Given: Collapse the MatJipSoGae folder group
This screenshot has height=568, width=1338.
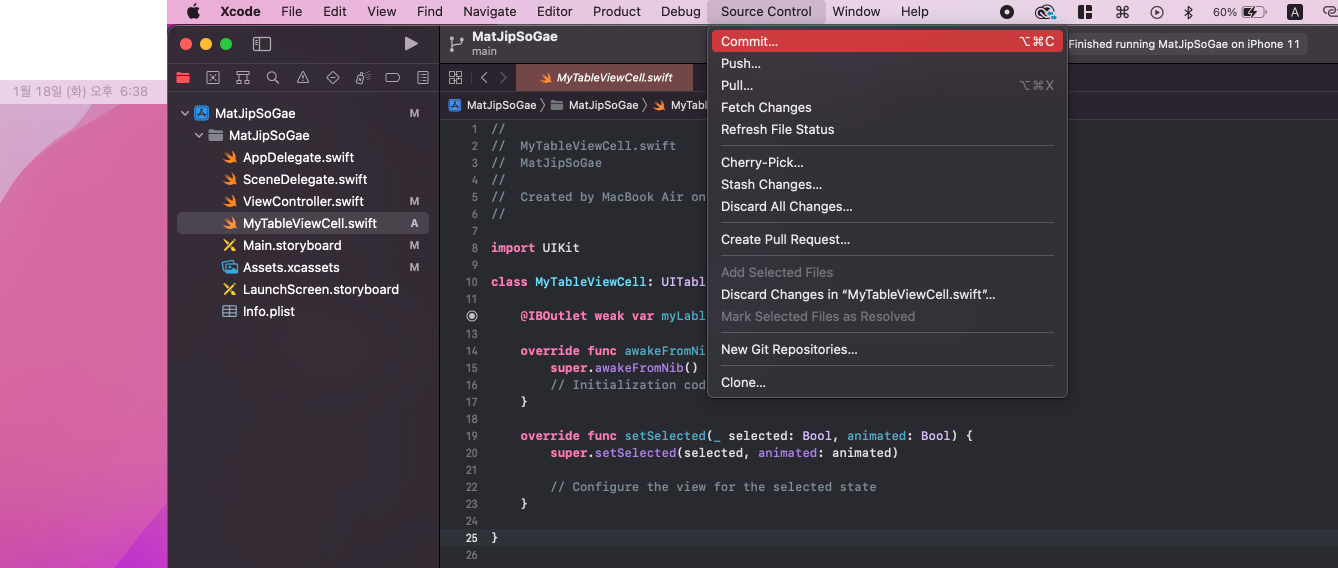Looking at the screenshot, I should click(x=199, y=135).
